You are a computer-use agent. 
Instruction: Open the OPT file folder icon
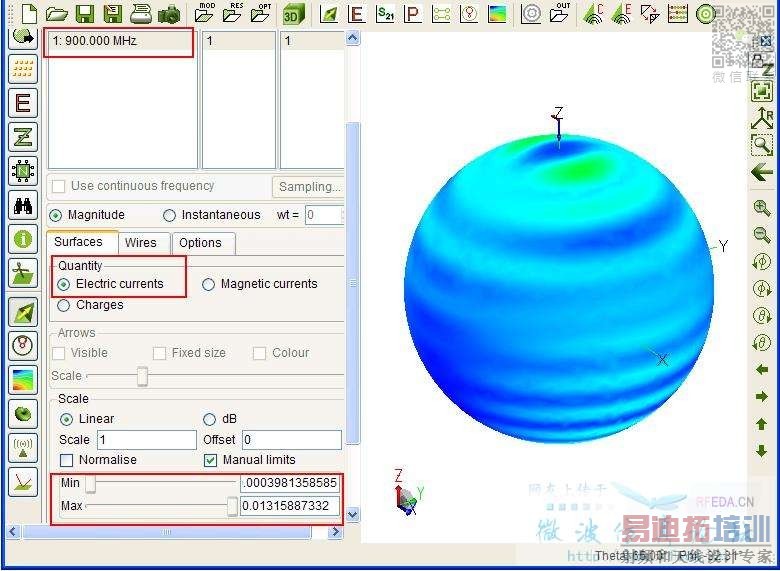[261, 13]
